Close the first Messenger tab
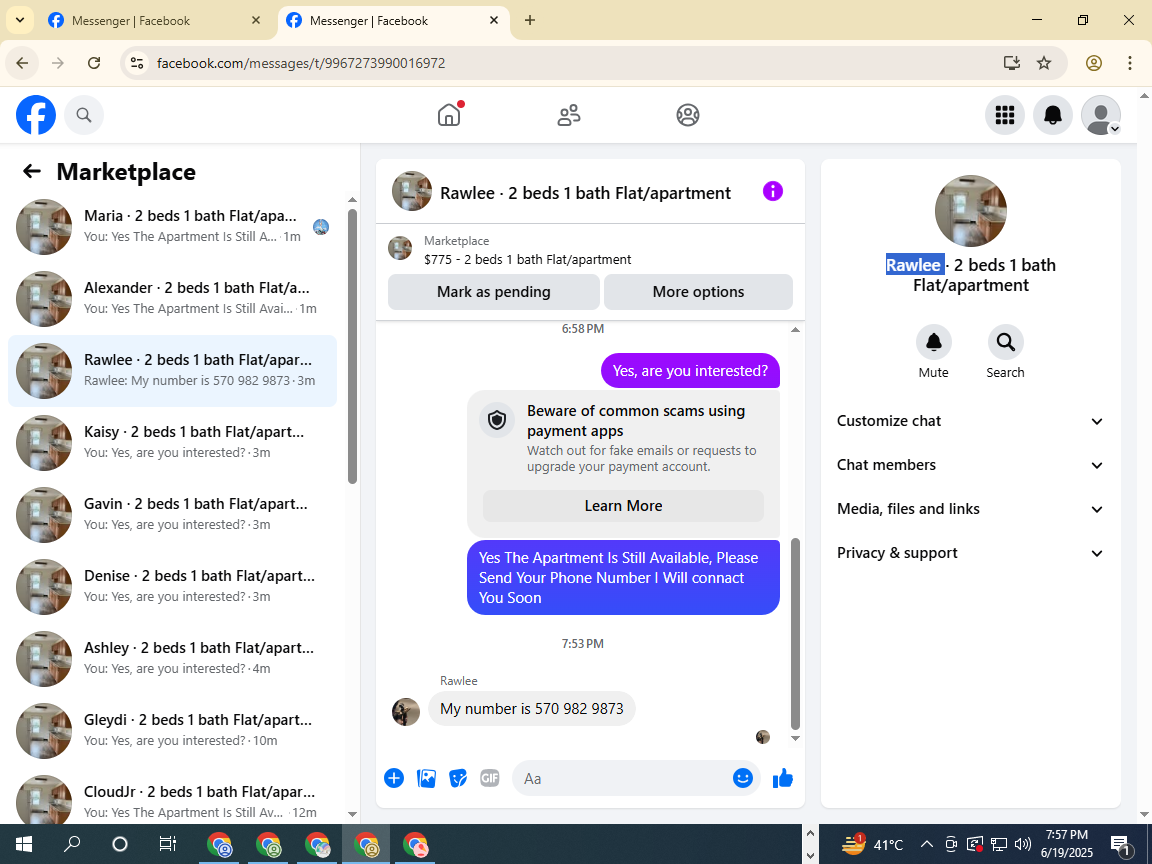Viewport: 1152px width, 864px height. point(256,21)
